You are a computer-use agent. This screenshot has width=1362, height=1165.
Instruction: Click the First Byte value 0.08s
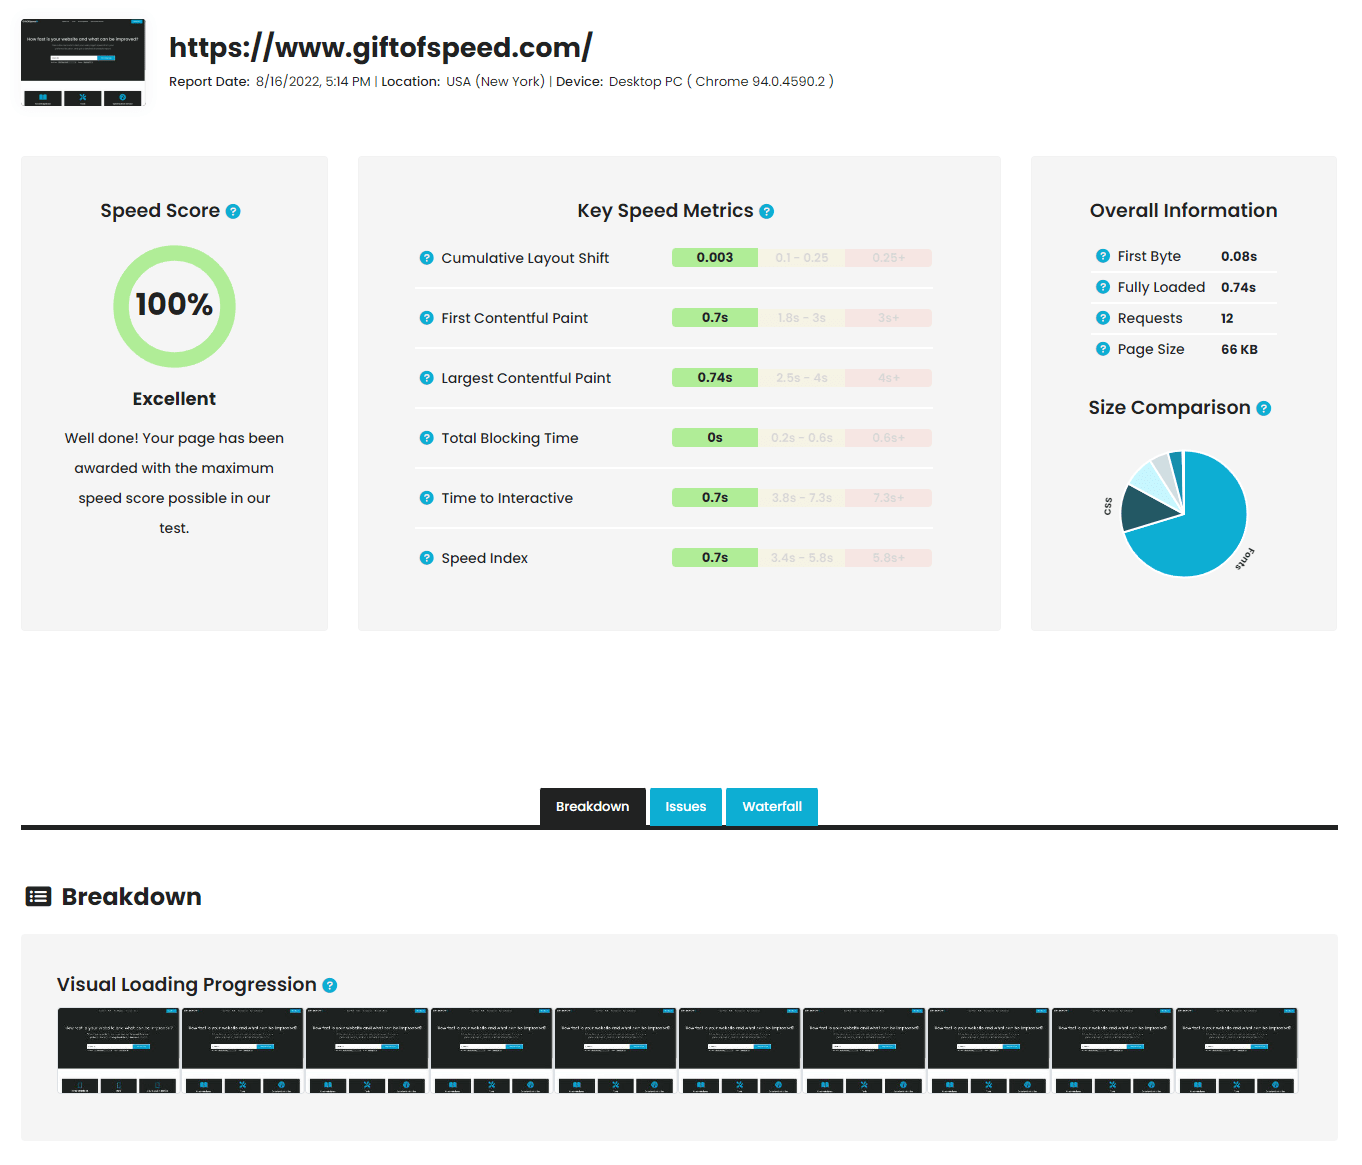(1239, 256)
